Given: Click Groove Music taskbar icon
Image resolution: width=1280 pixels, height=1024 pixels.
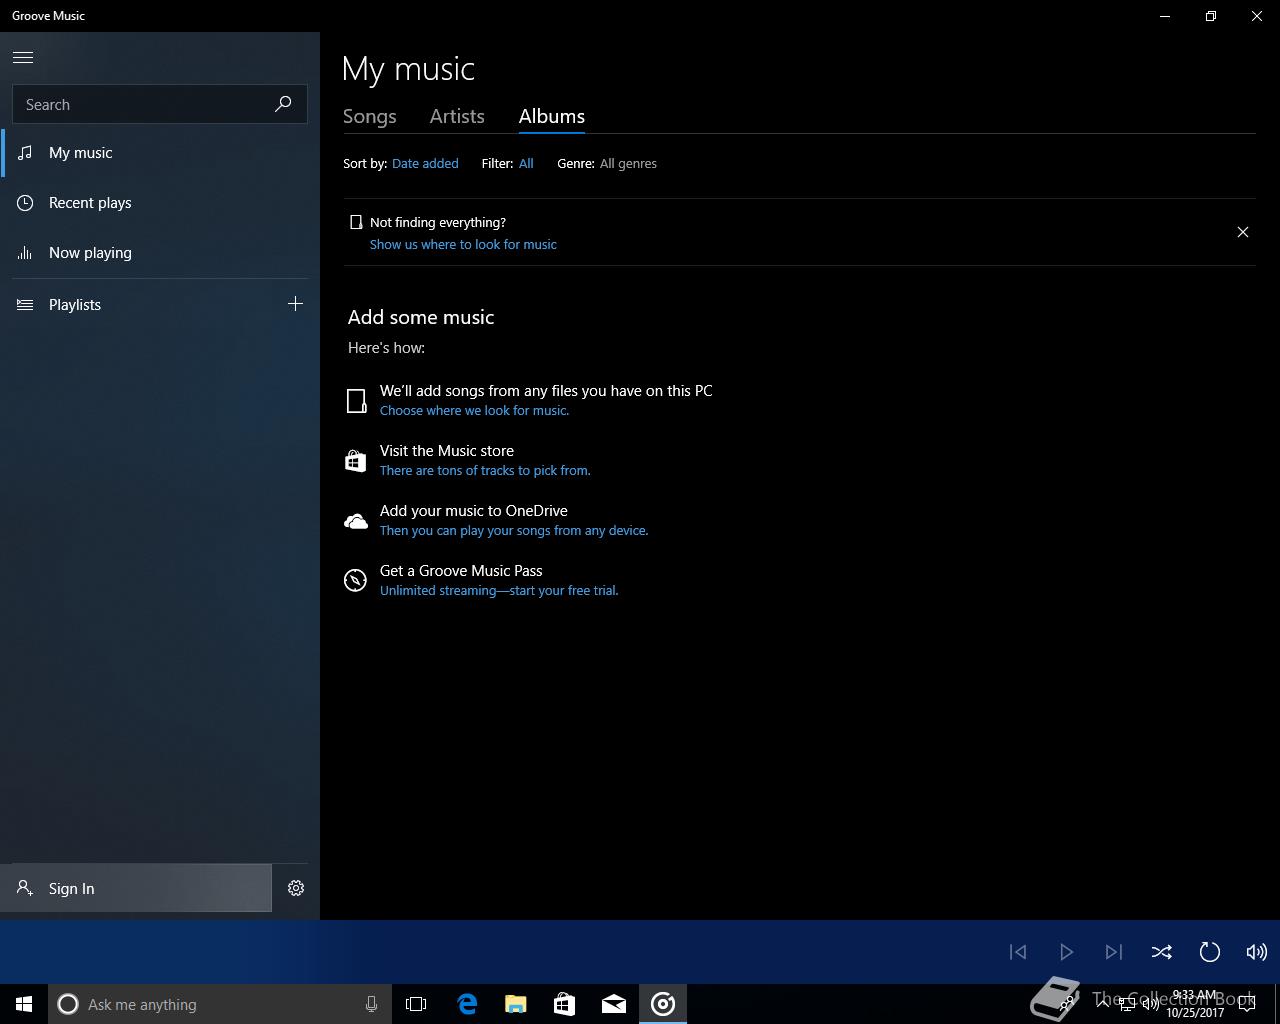Looking at the screenshot, I should (x=663, y=1004).
